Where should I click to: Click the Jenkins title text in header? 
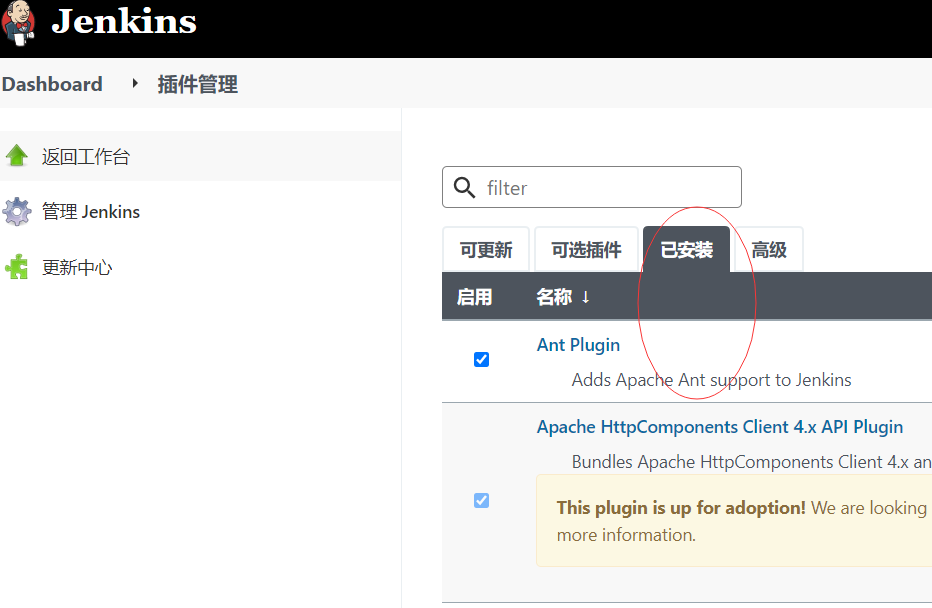coord(124,21)
